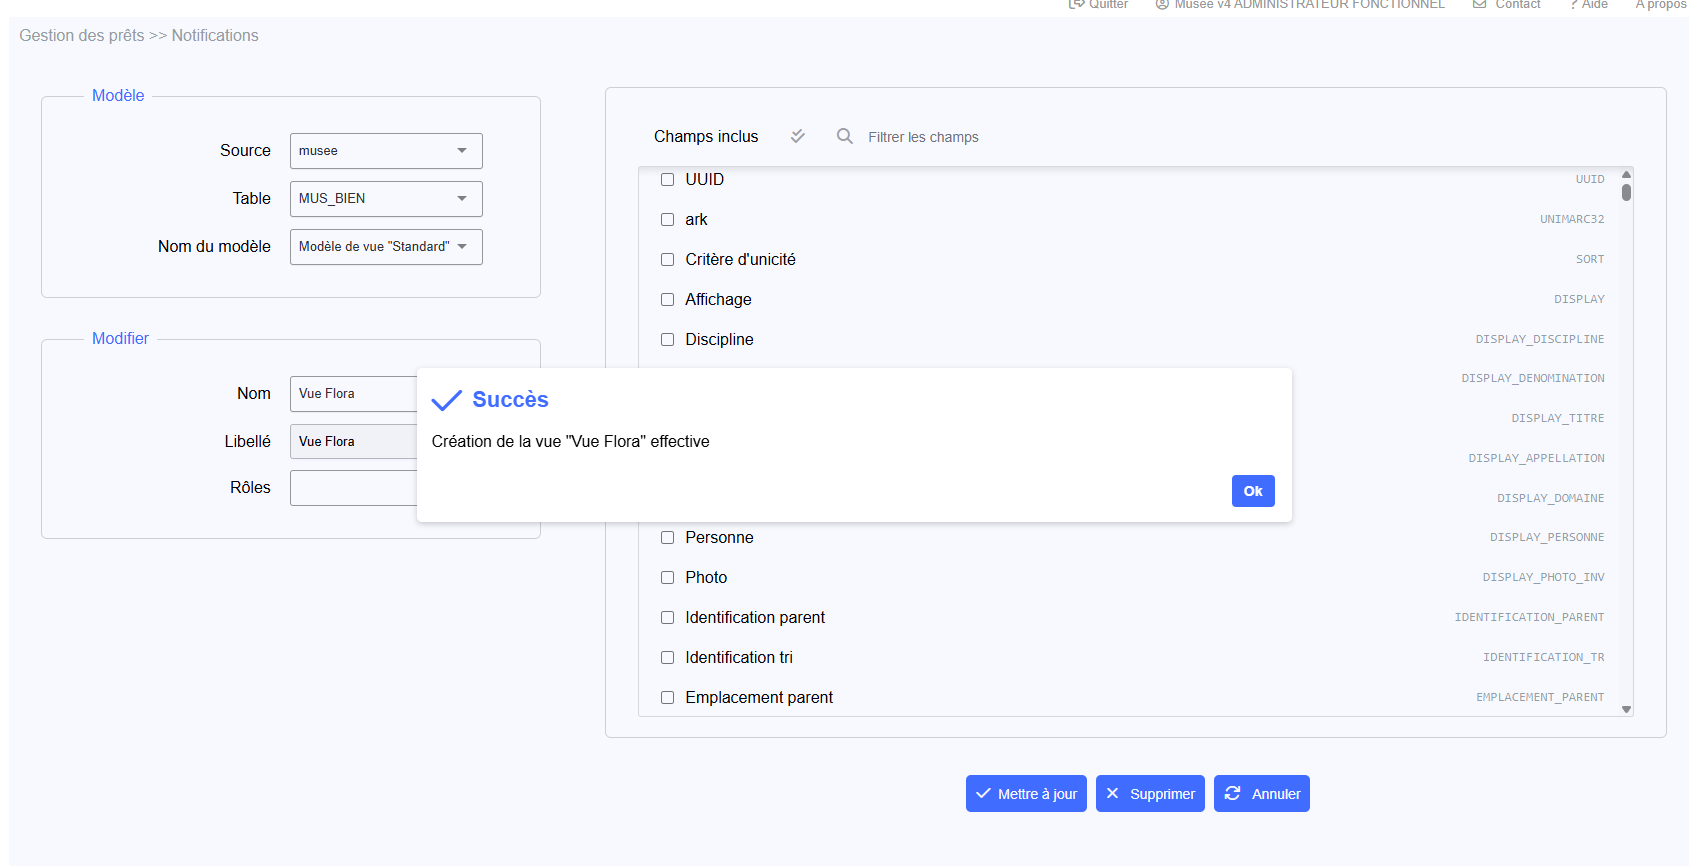
Task: Check the UUID field checkbox
Action: click(667, 180)
